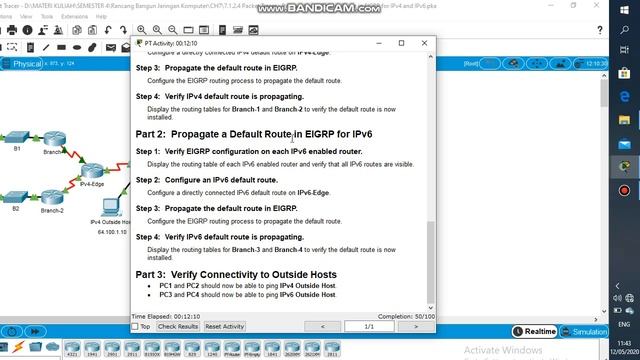This screenshot has height=360, width=640.
Task: Open the View menu
Action: point(26,17)
